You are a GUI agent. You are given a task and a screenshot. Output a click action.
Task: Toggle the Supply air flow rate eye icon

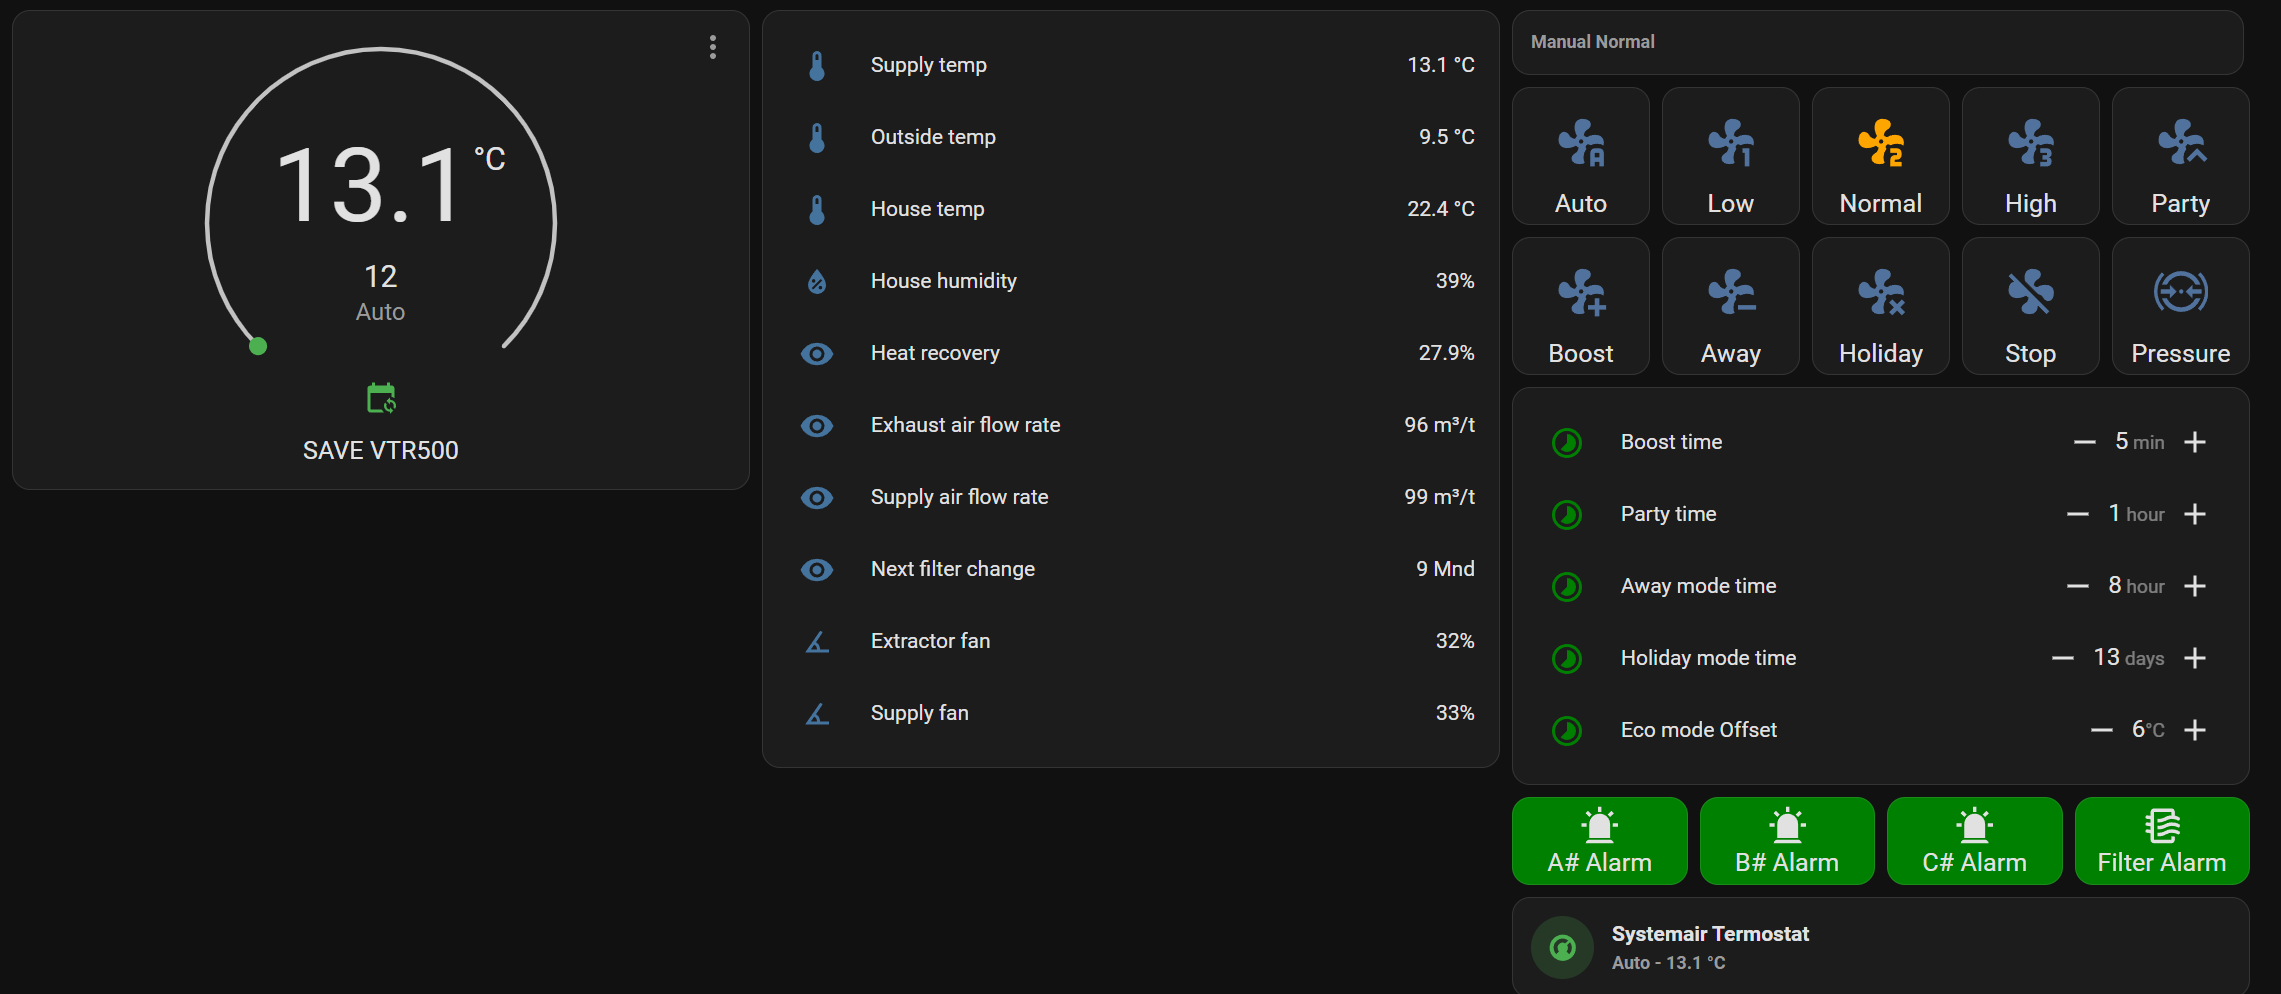[x=817, y=497]
